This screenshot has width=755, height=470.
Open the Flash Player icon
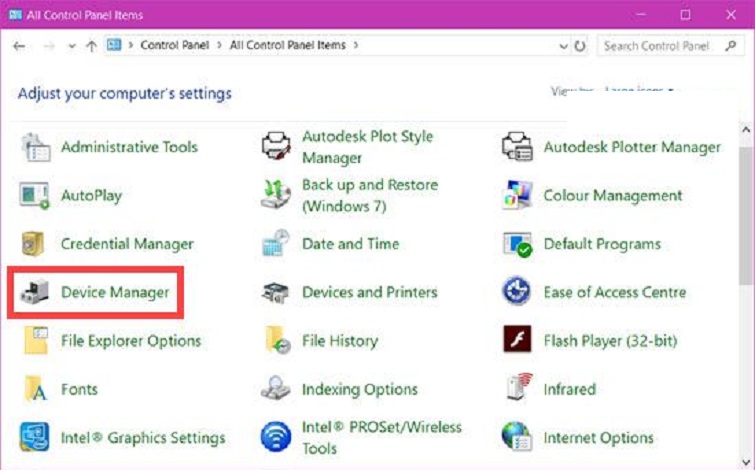(517, 339)
